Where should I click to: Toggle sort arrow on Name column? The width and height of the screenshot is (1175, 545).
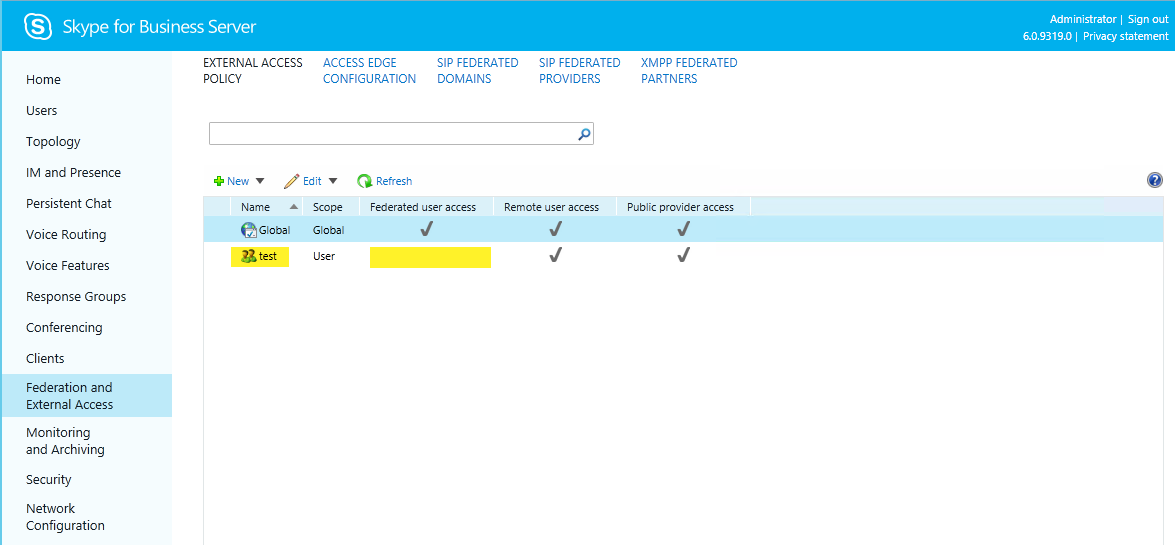point(294,207)
